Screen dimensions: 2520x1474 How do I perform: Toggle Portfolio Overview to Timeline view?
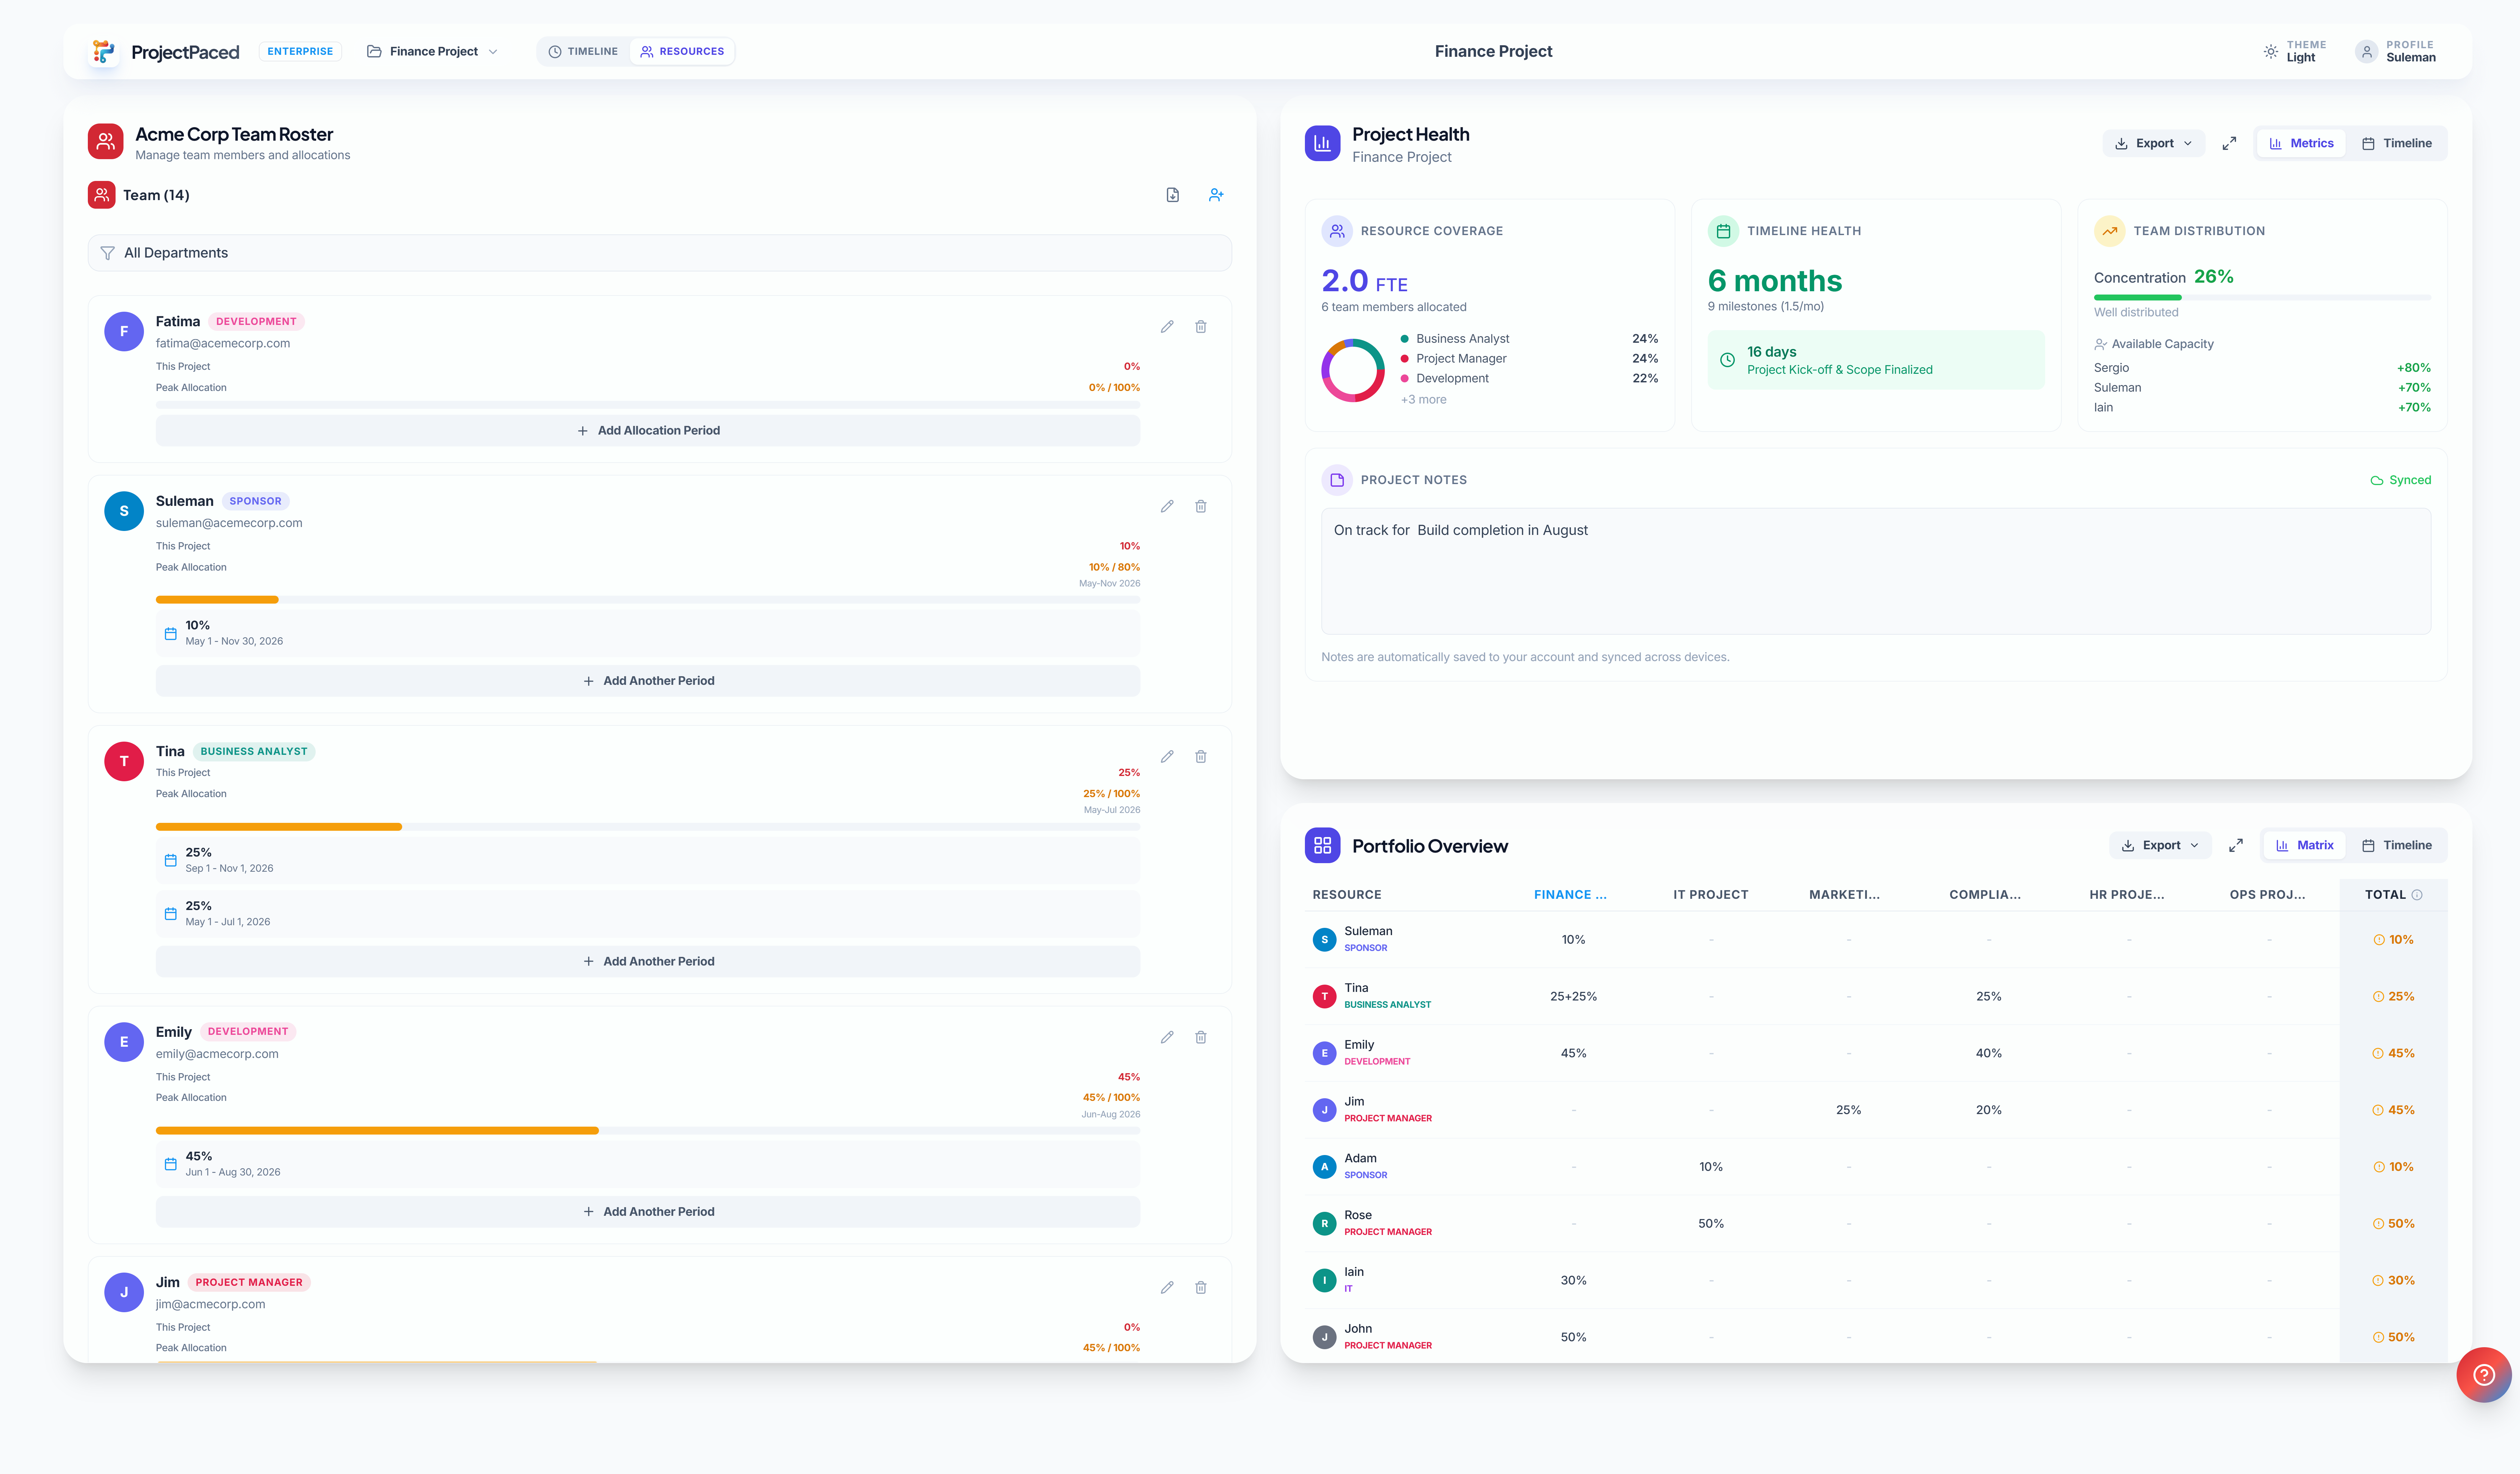[2398, 845]
